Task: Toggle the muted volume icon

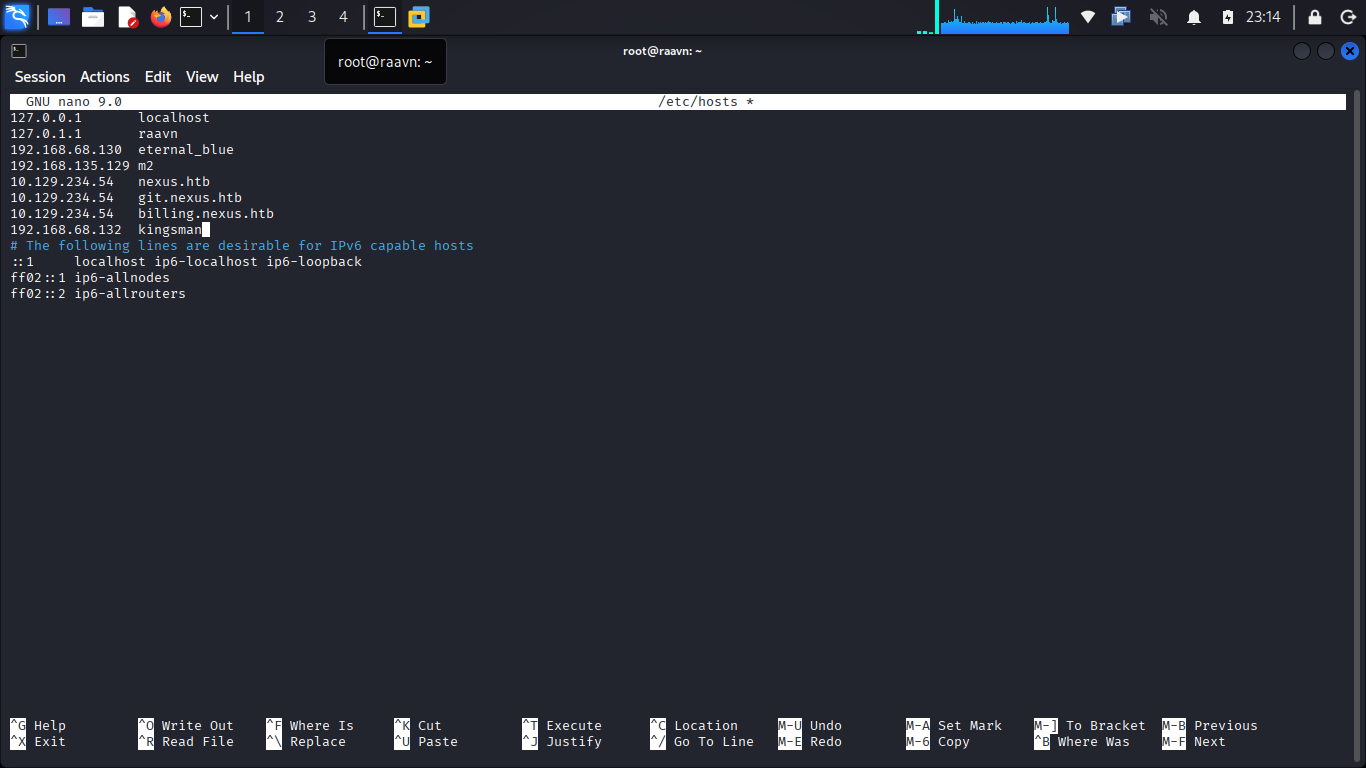Action: (x=1158, y=17)
